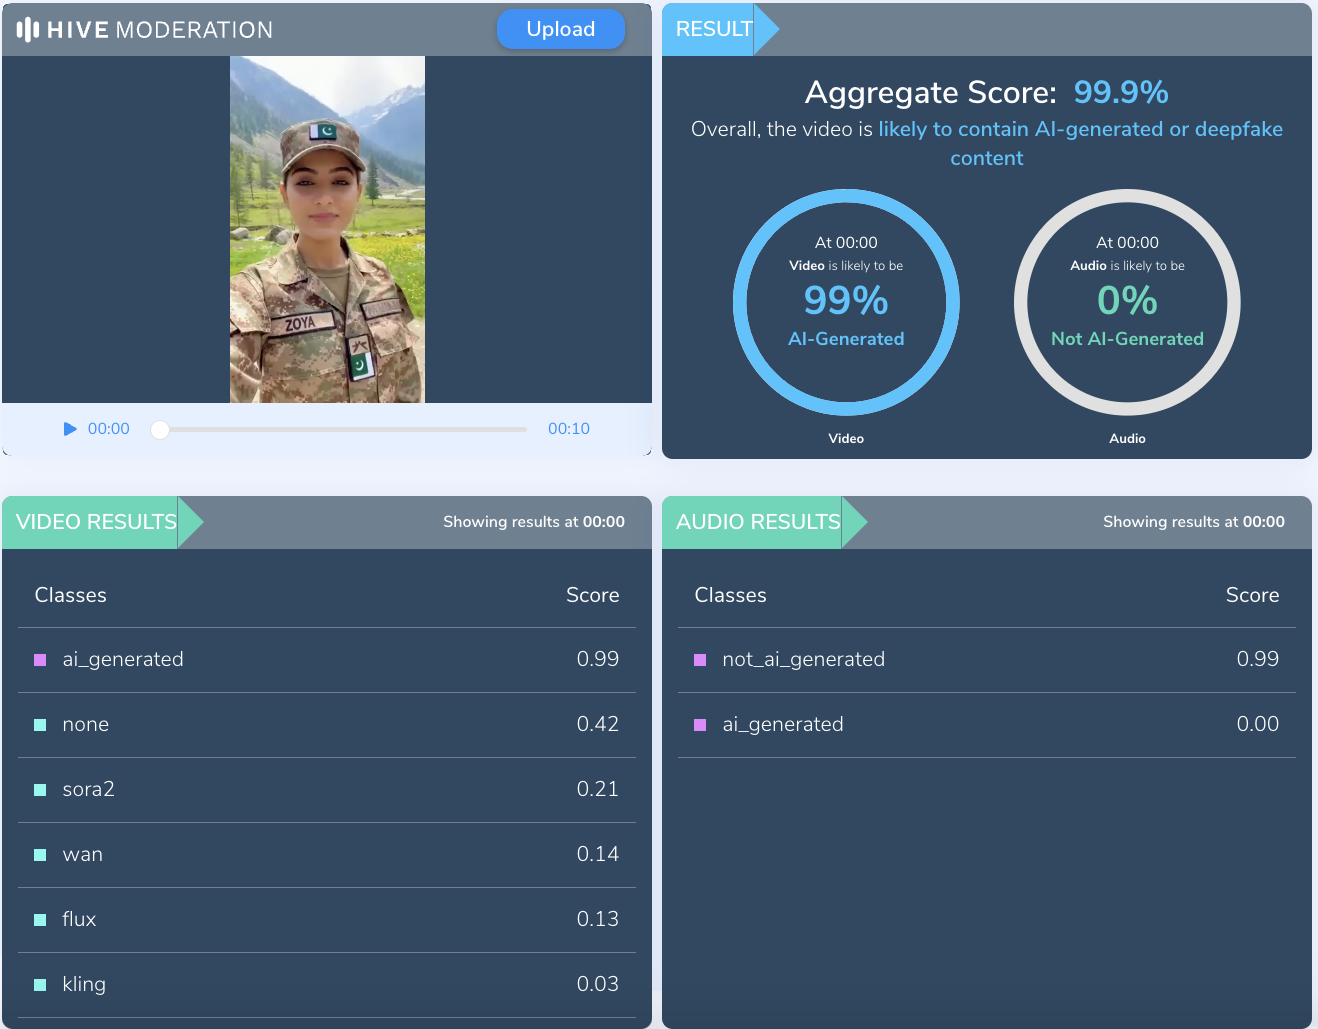Click the teal swatch beside sora2
Viewport: 1318px width, 1029px height.
pyautogui.click(x=40, y=790)
